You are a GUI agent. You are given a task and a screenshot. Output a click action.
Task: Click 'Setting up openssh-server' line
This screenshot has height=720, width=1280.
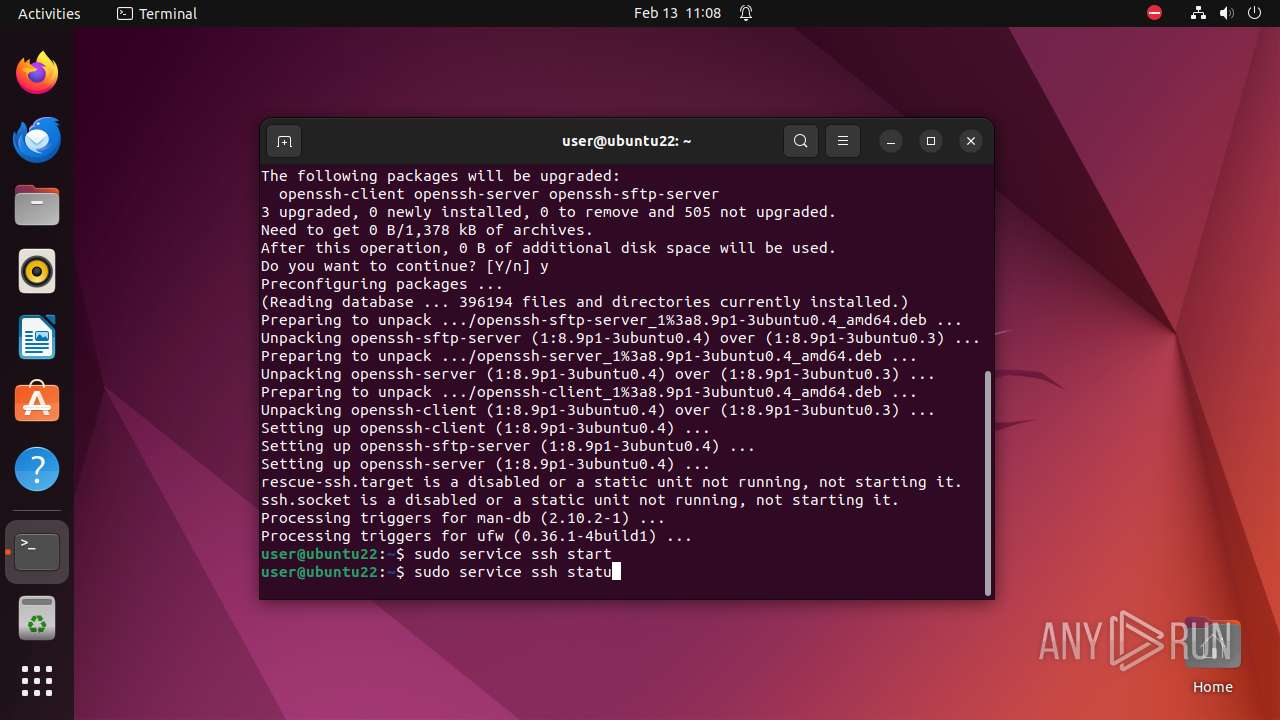tap(486, 464)
